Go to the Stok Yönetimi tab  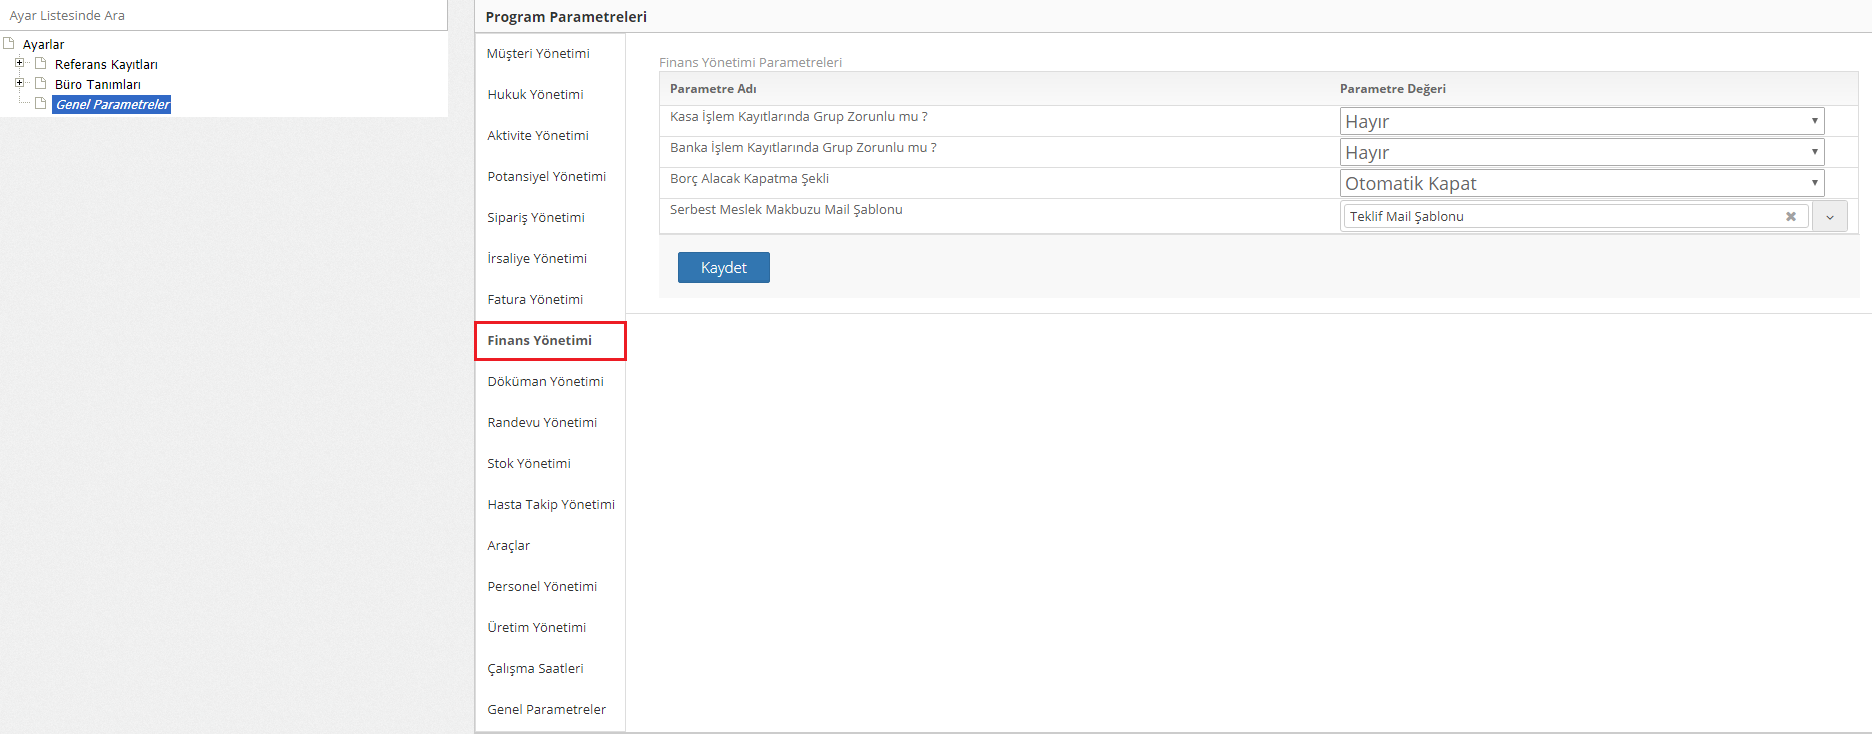529,464
